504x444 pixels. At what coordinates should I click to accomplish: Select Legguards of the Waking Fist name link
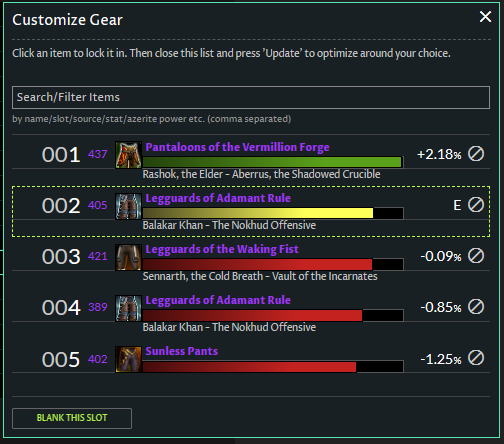coord(222,249)
